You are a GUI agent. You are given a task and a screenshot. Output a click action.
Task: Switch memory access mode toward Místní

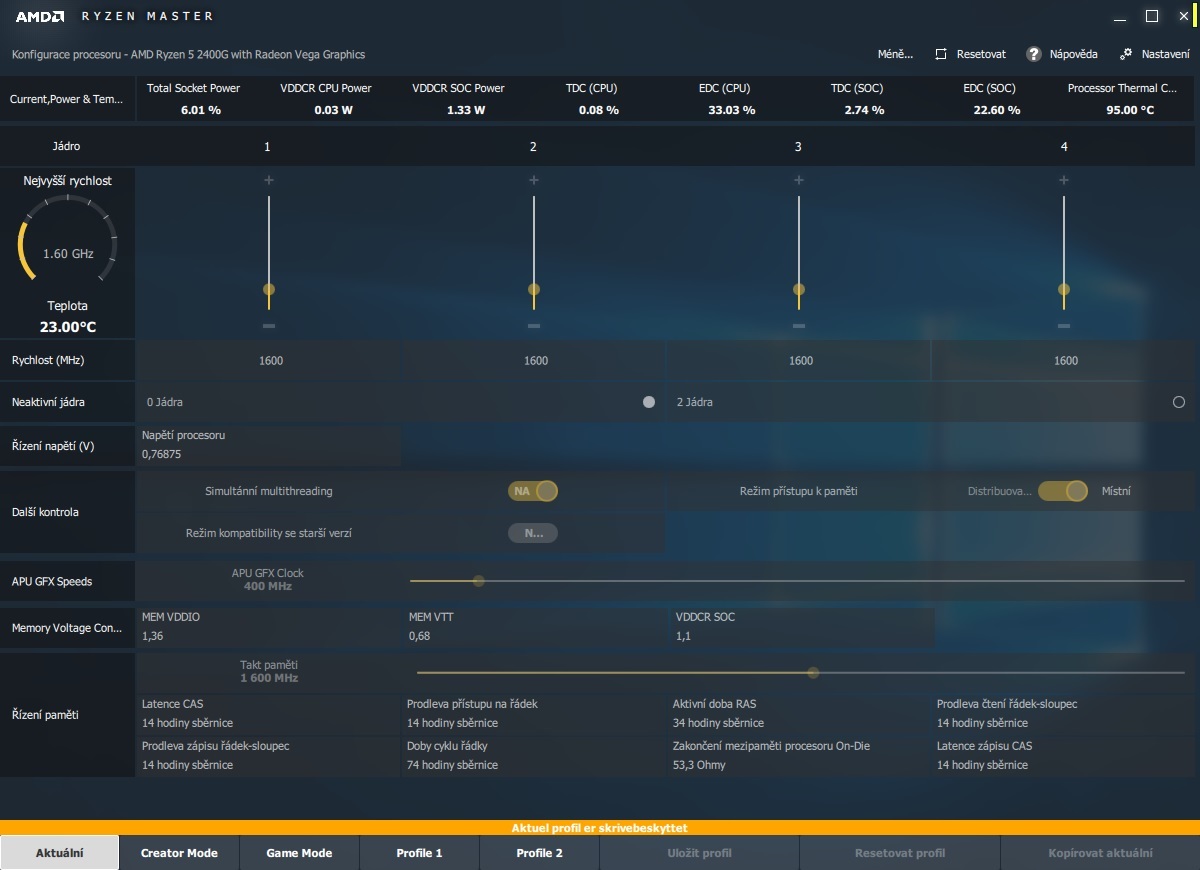click(1063, 491)
